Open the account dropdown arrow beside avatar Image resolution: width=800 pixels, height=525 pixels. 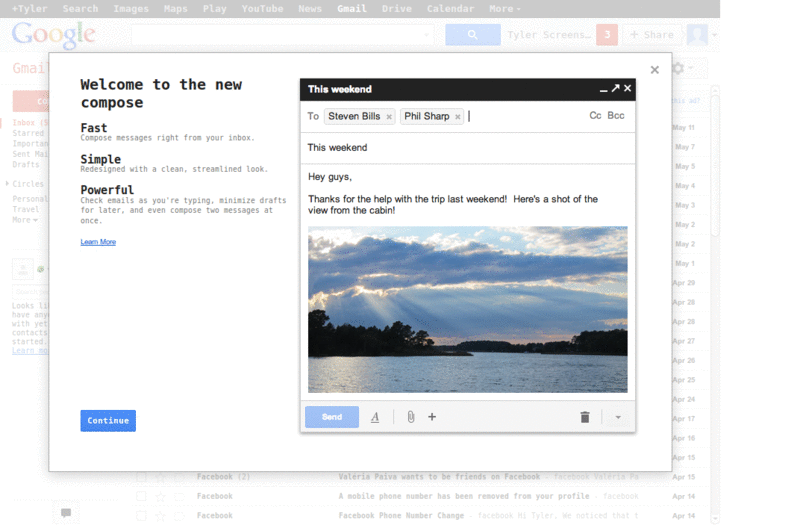point(714,35)
